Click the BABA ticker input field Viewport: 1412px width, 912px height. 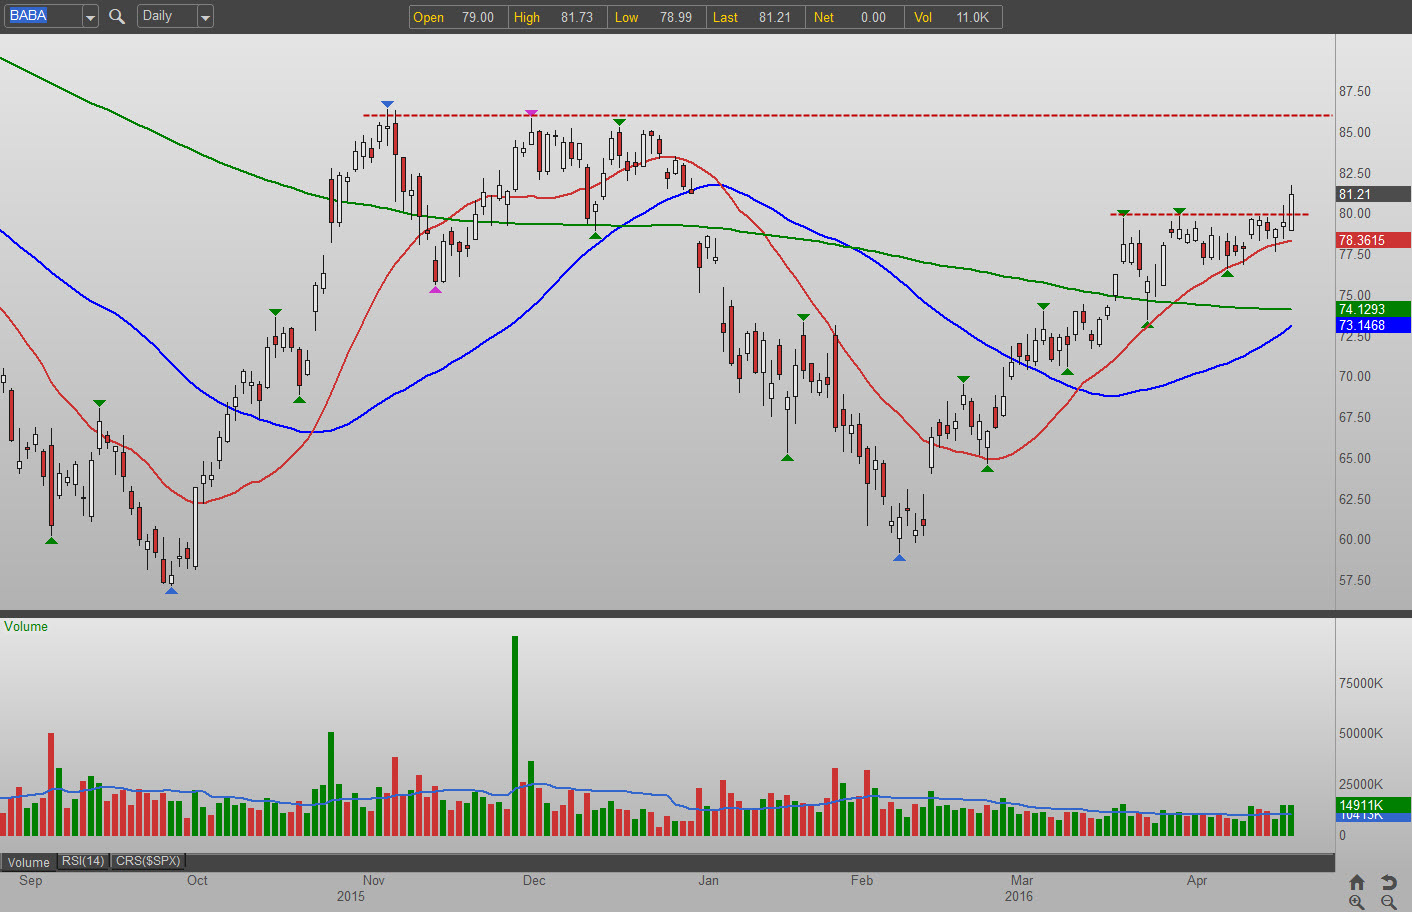tap(42, 16)
